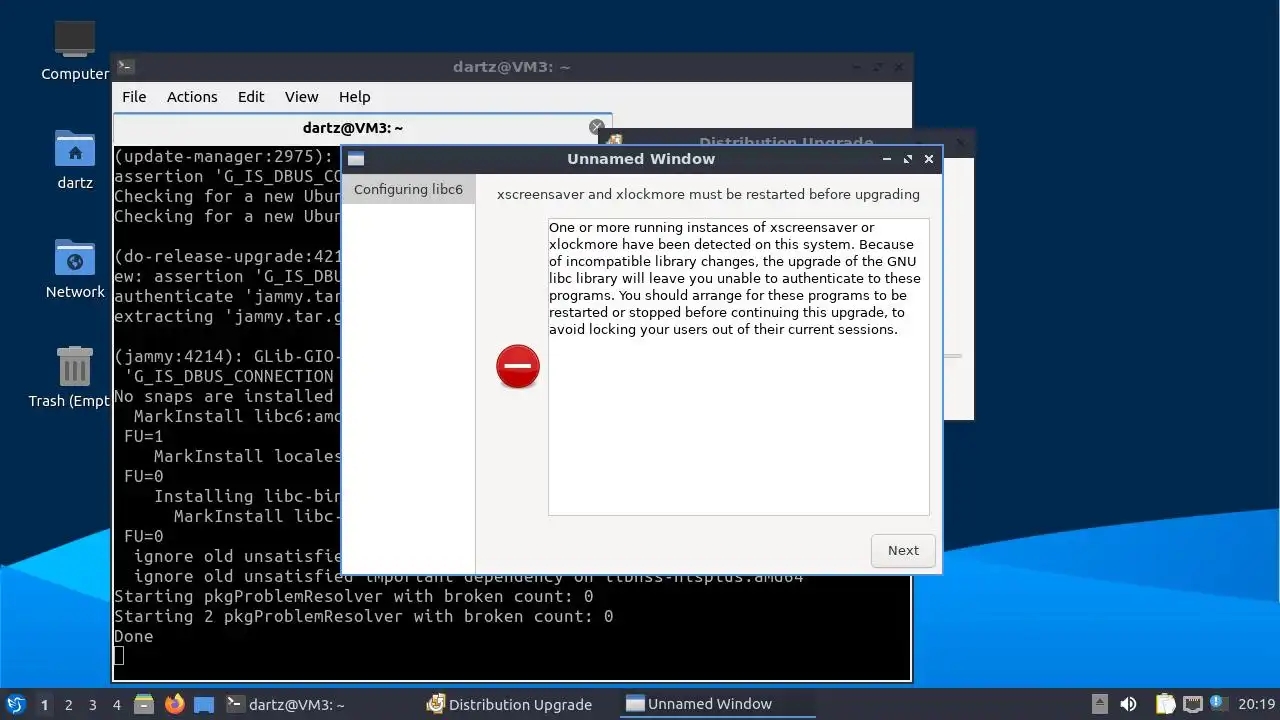
Task: Close the dartz@VM3 terminal tab
Action: (596, 127)
